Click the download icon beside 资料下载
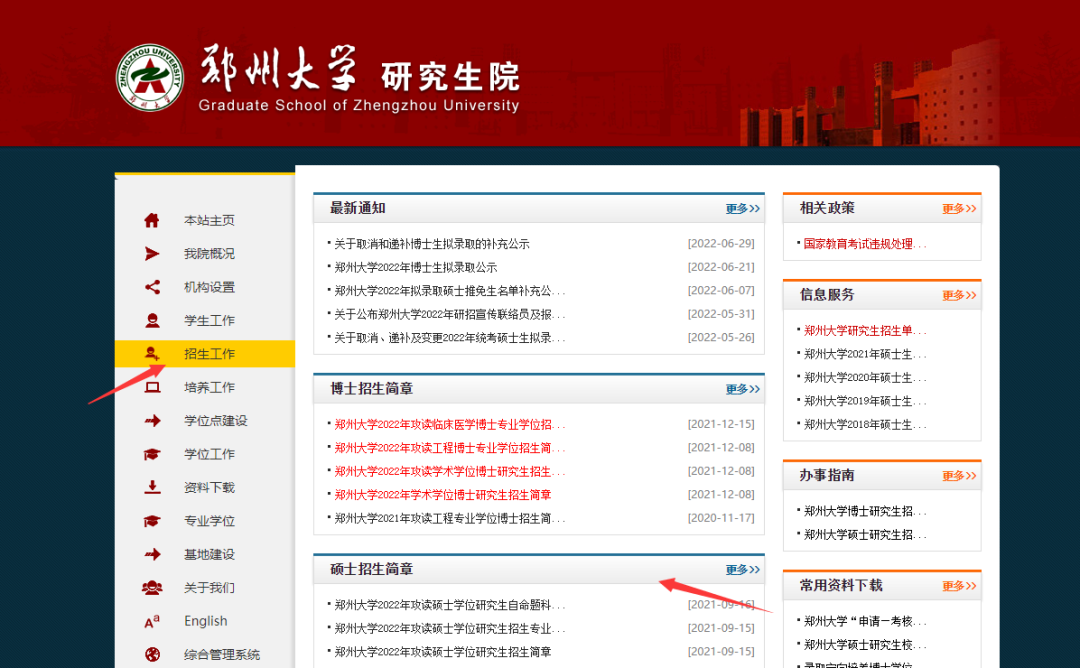The image size is (1080, 668). coord(152,488)
